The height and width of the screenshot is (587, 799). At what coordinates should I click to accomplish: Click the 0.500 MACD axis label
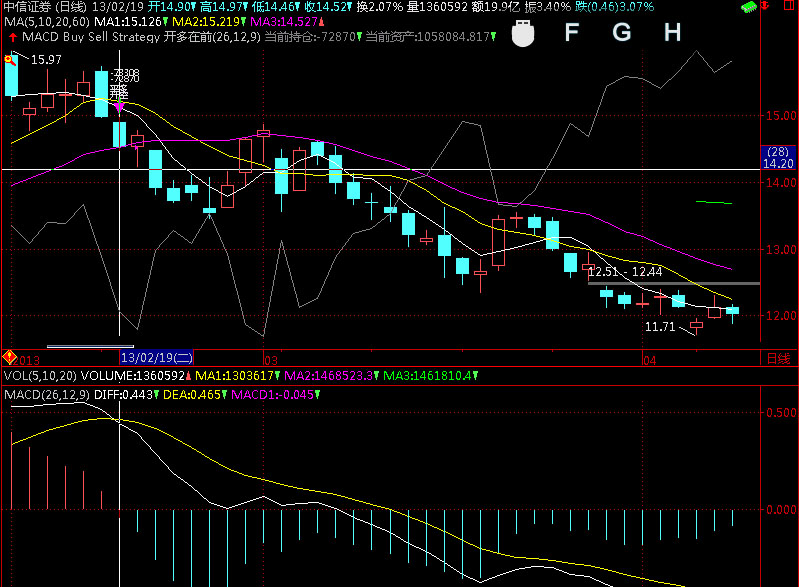click(x=782, y=413)
